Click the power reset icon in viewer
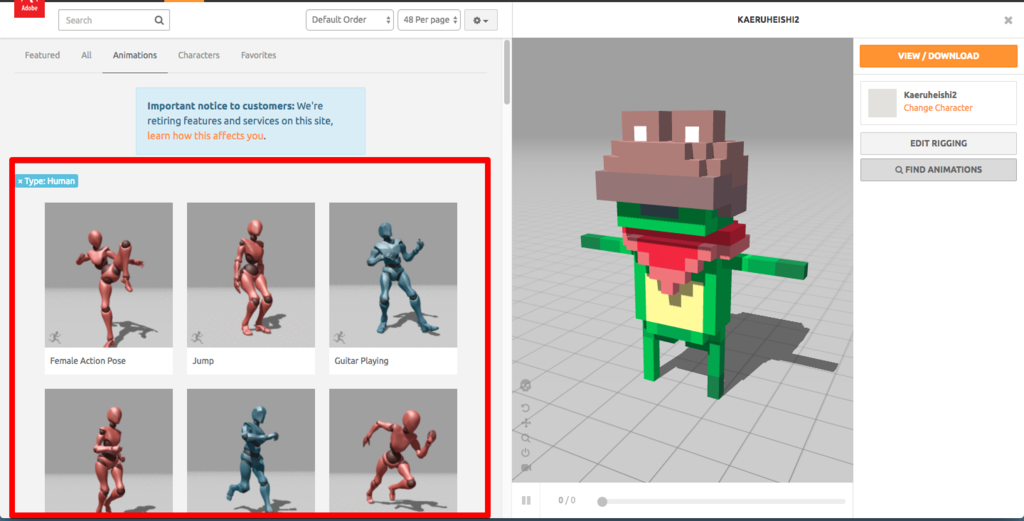 [526, 452]
